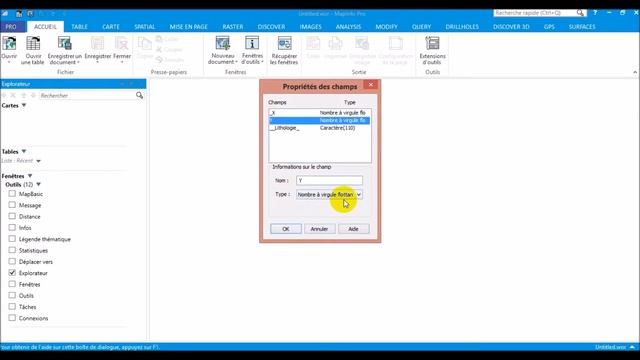Switch to the GPS tab
The height and width of the screenshot is (360, 640).
549,27
